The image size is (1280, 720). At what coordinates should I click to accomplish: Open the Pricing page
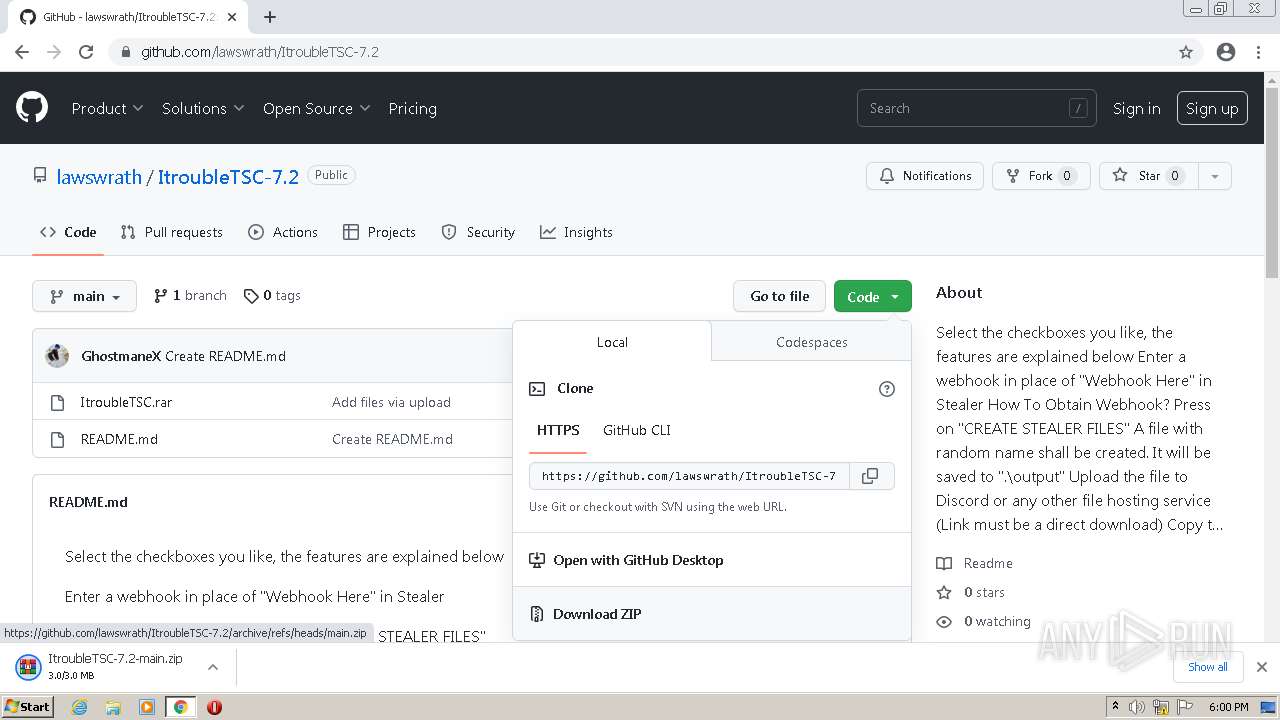[412, 108]
